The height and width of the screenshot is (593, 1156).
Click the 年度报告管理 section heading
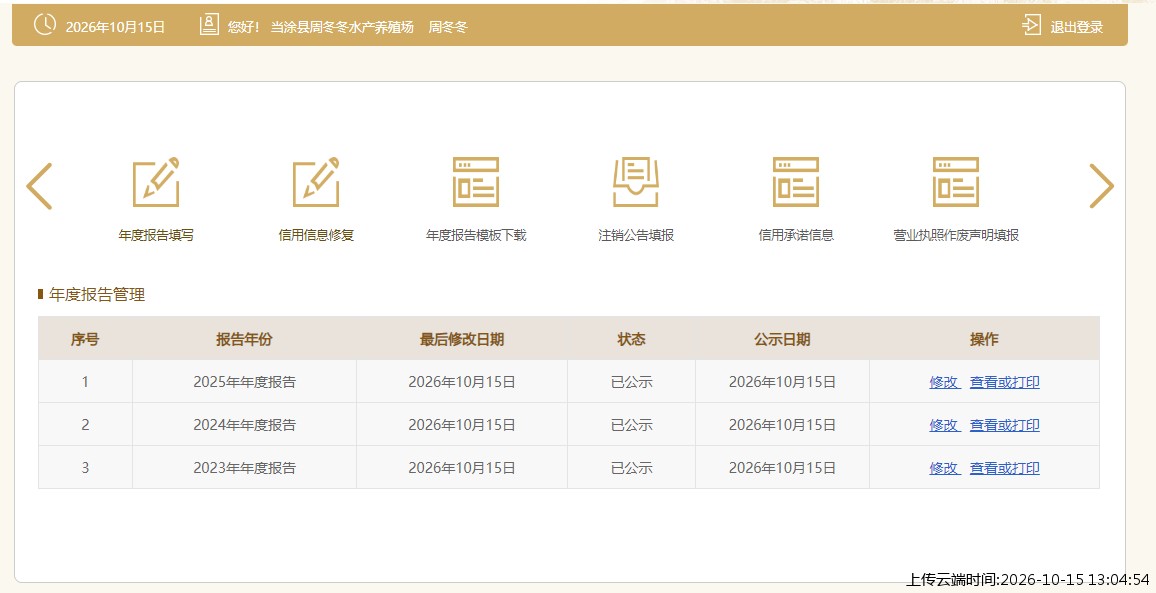click(x=97, y=295)
